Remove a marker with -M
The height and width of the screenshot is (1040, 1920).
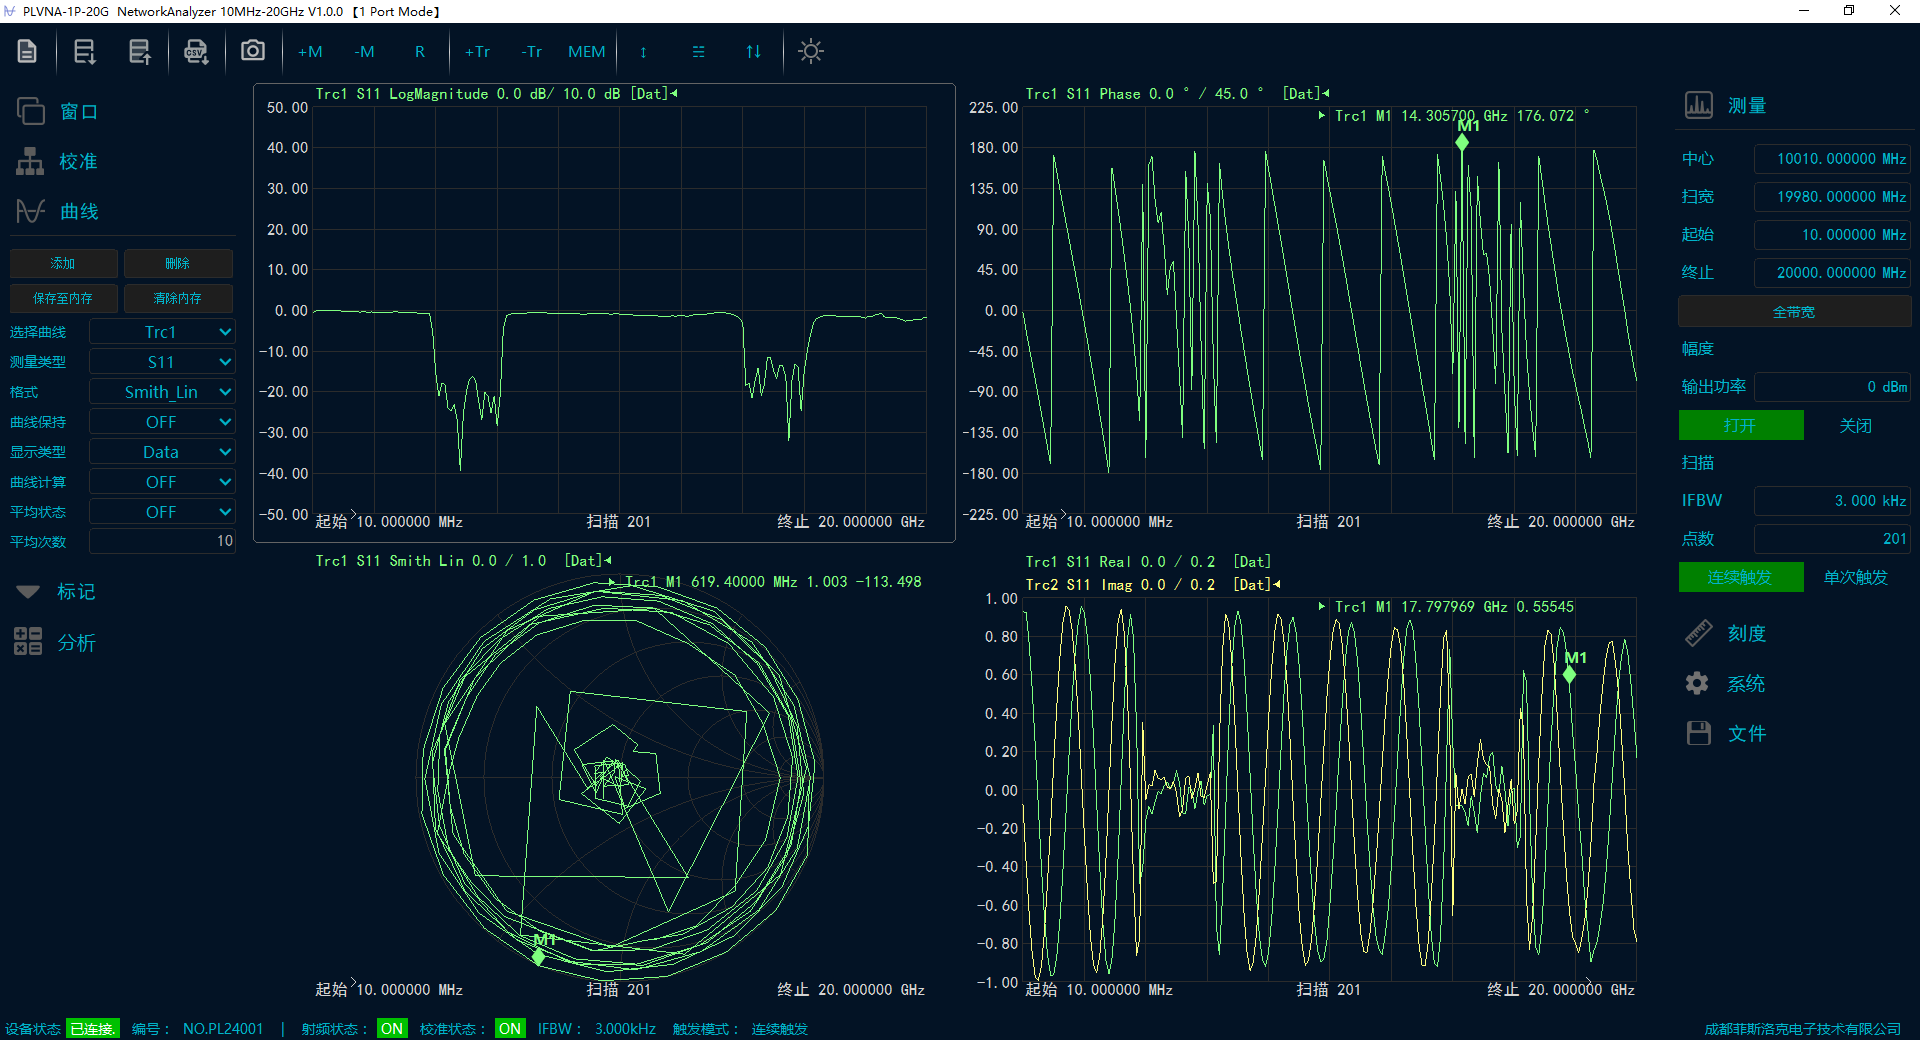coord(364,52)
